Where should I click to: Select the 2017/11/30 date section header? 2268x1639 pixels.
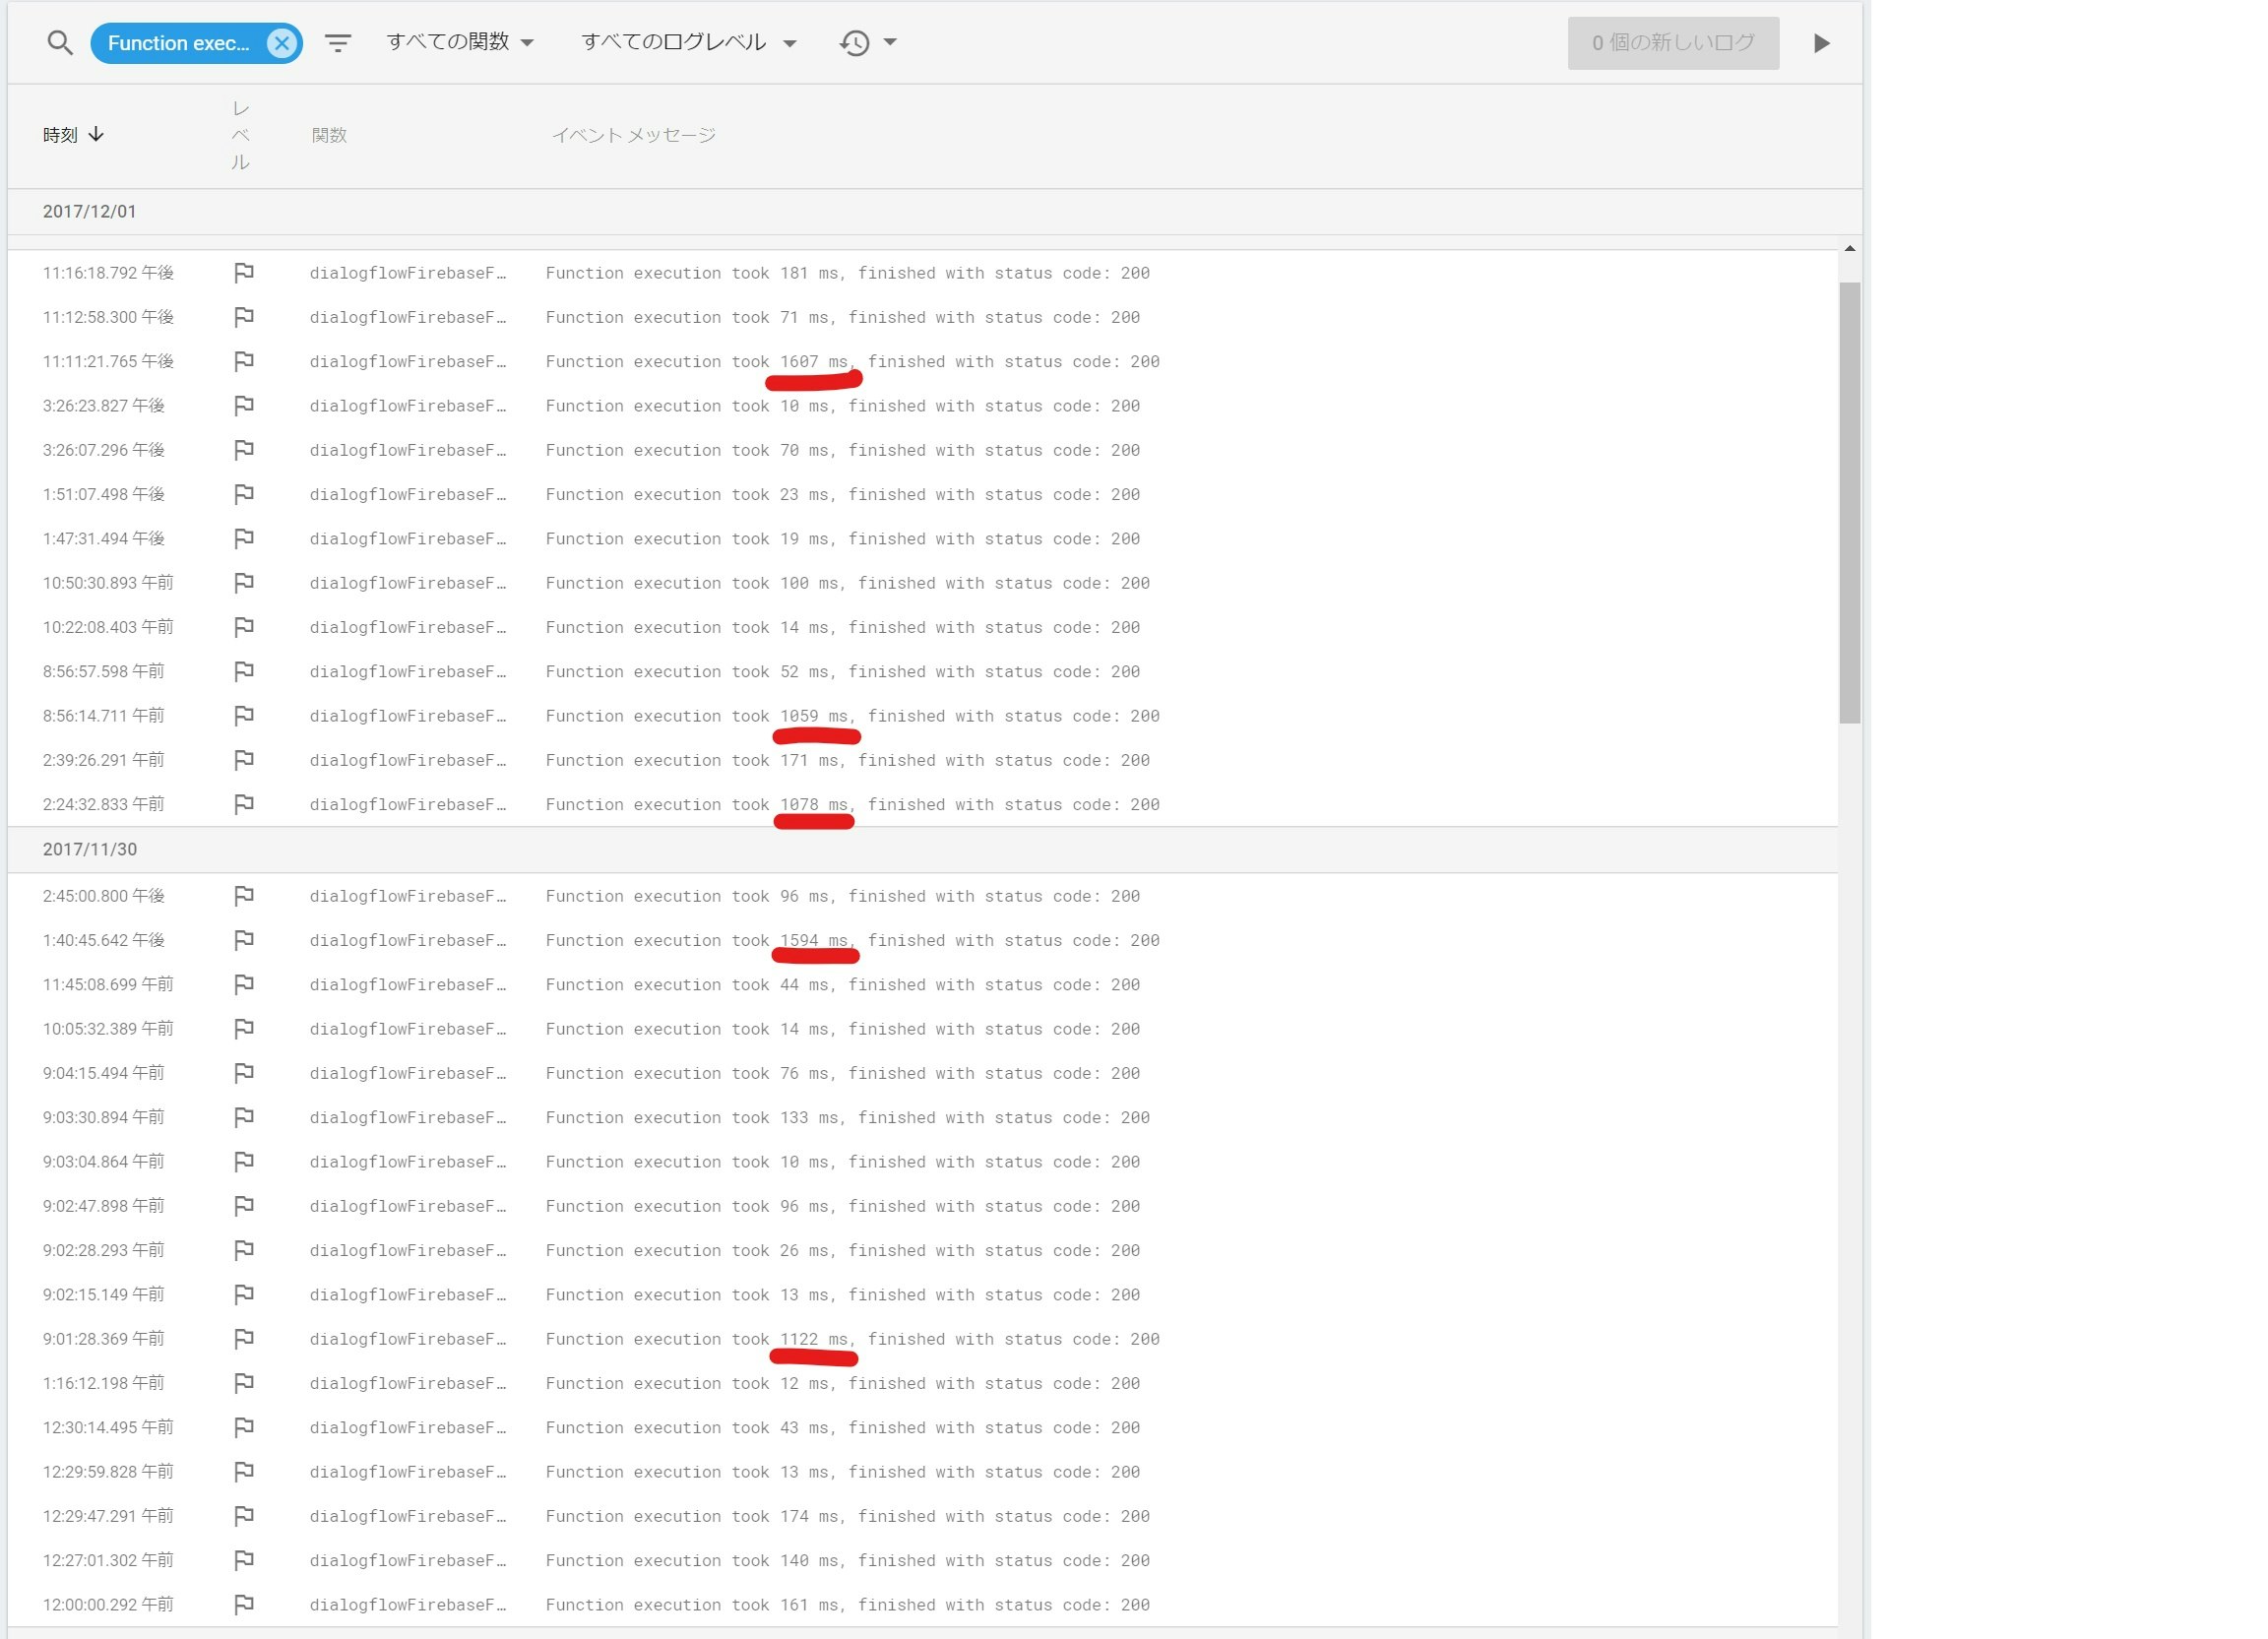pyautogui.click(x=90, y=849)
